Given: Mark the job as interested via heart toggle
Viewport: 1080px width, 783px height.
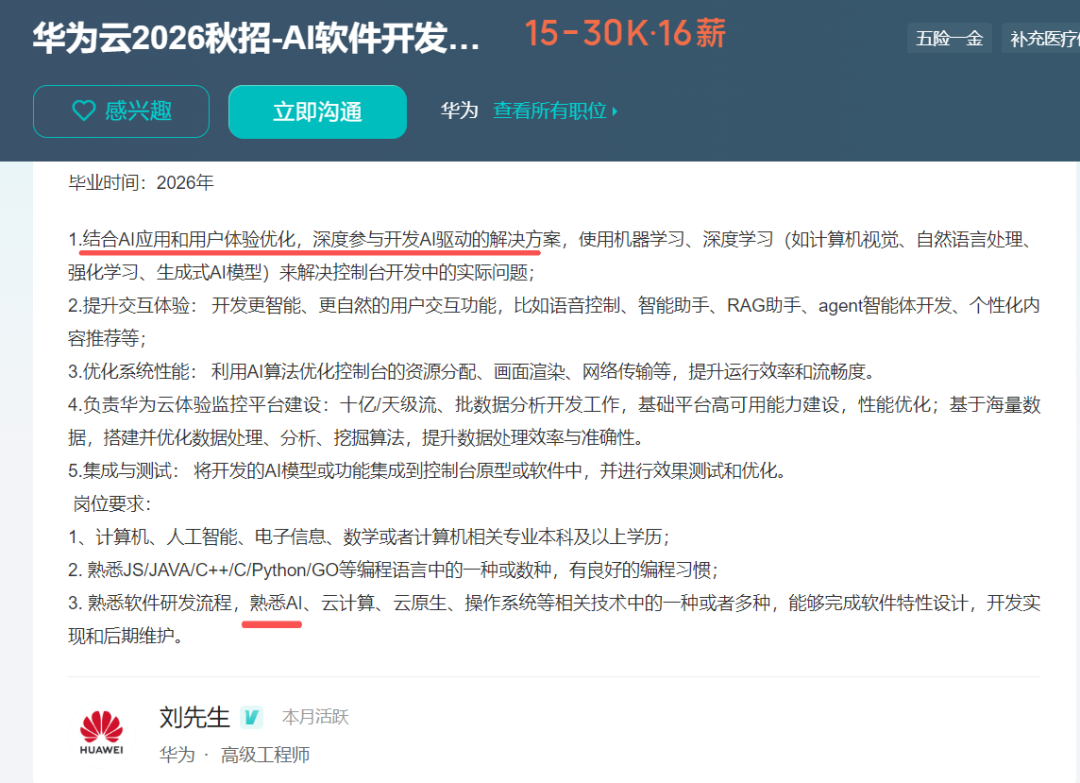Looking at the screenshot, I should [x=120, y=111].
